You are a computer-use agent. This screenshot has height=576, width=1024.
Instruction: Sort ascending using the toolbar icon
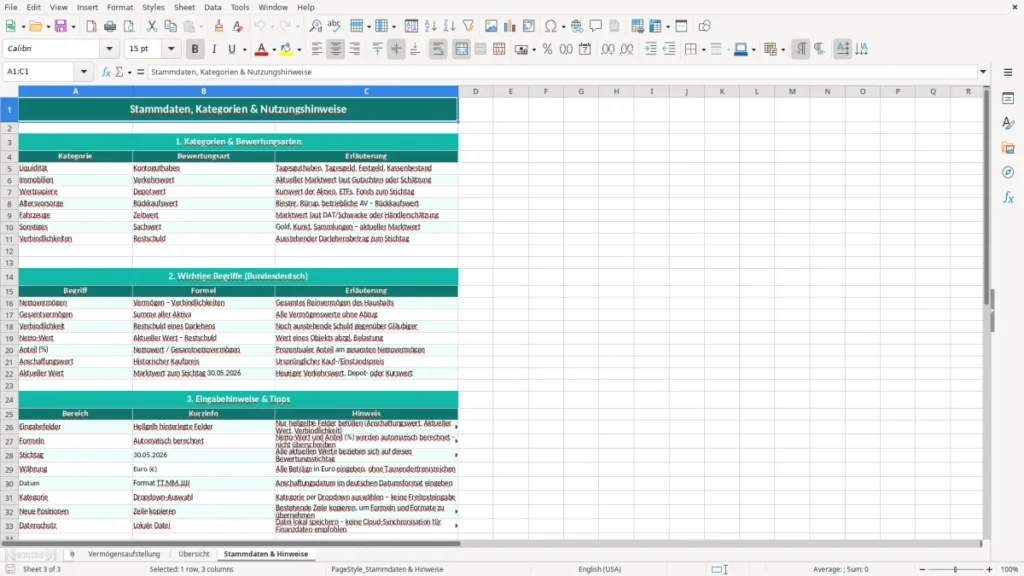[430, 26]
